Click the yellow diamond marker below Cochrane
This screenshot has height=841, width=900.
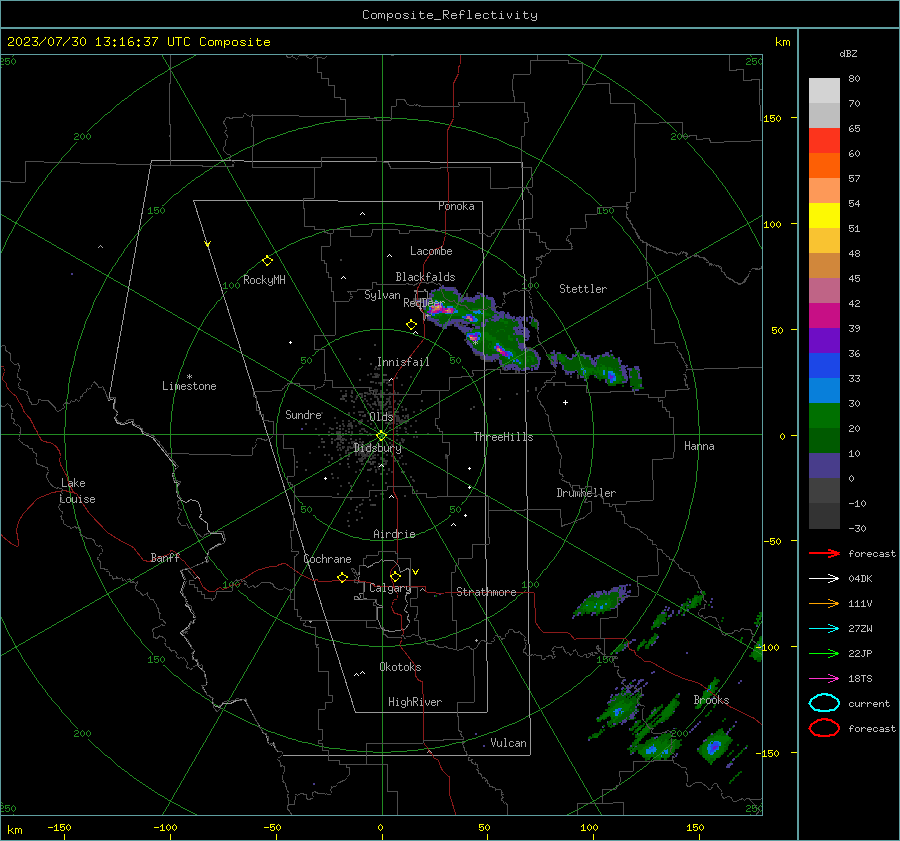point(342,578)
